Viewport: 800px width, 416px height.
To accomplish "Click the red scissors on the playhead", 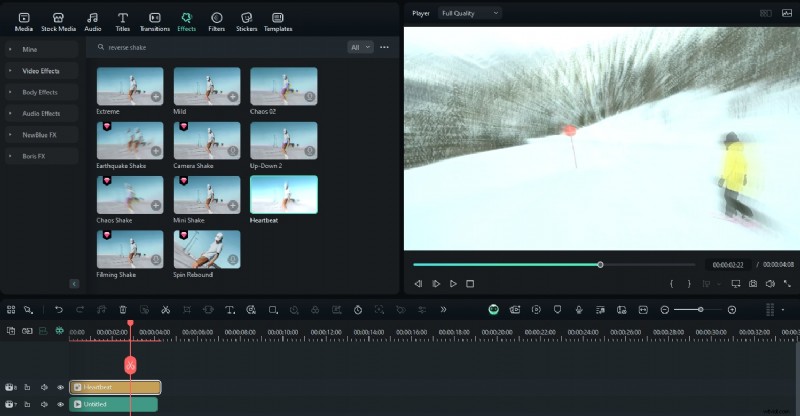I will 130,365.
